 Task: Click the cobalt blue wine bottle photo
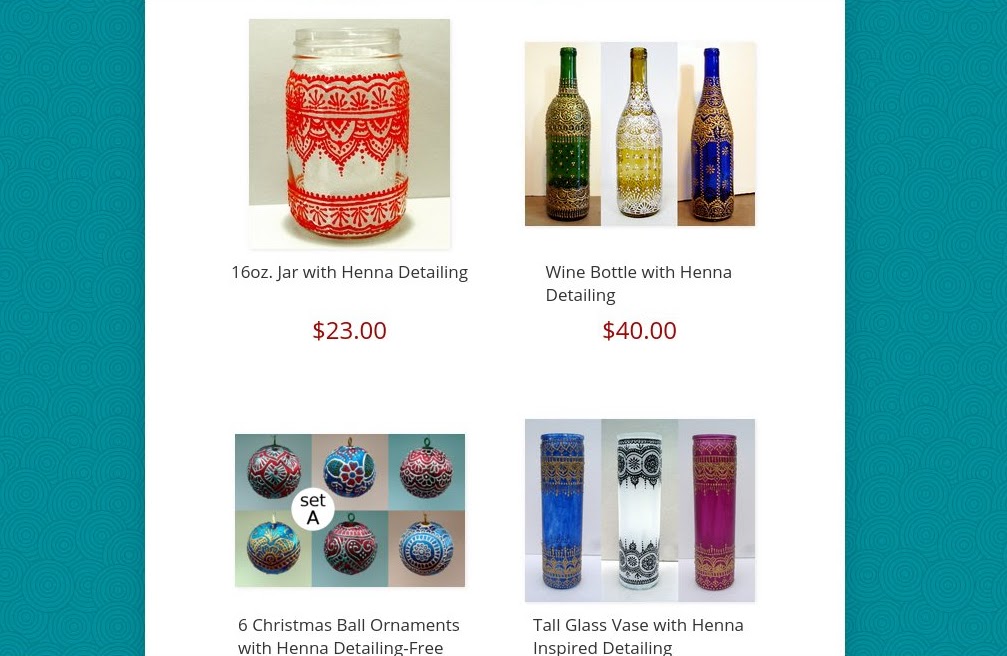[x=716, y=134]
